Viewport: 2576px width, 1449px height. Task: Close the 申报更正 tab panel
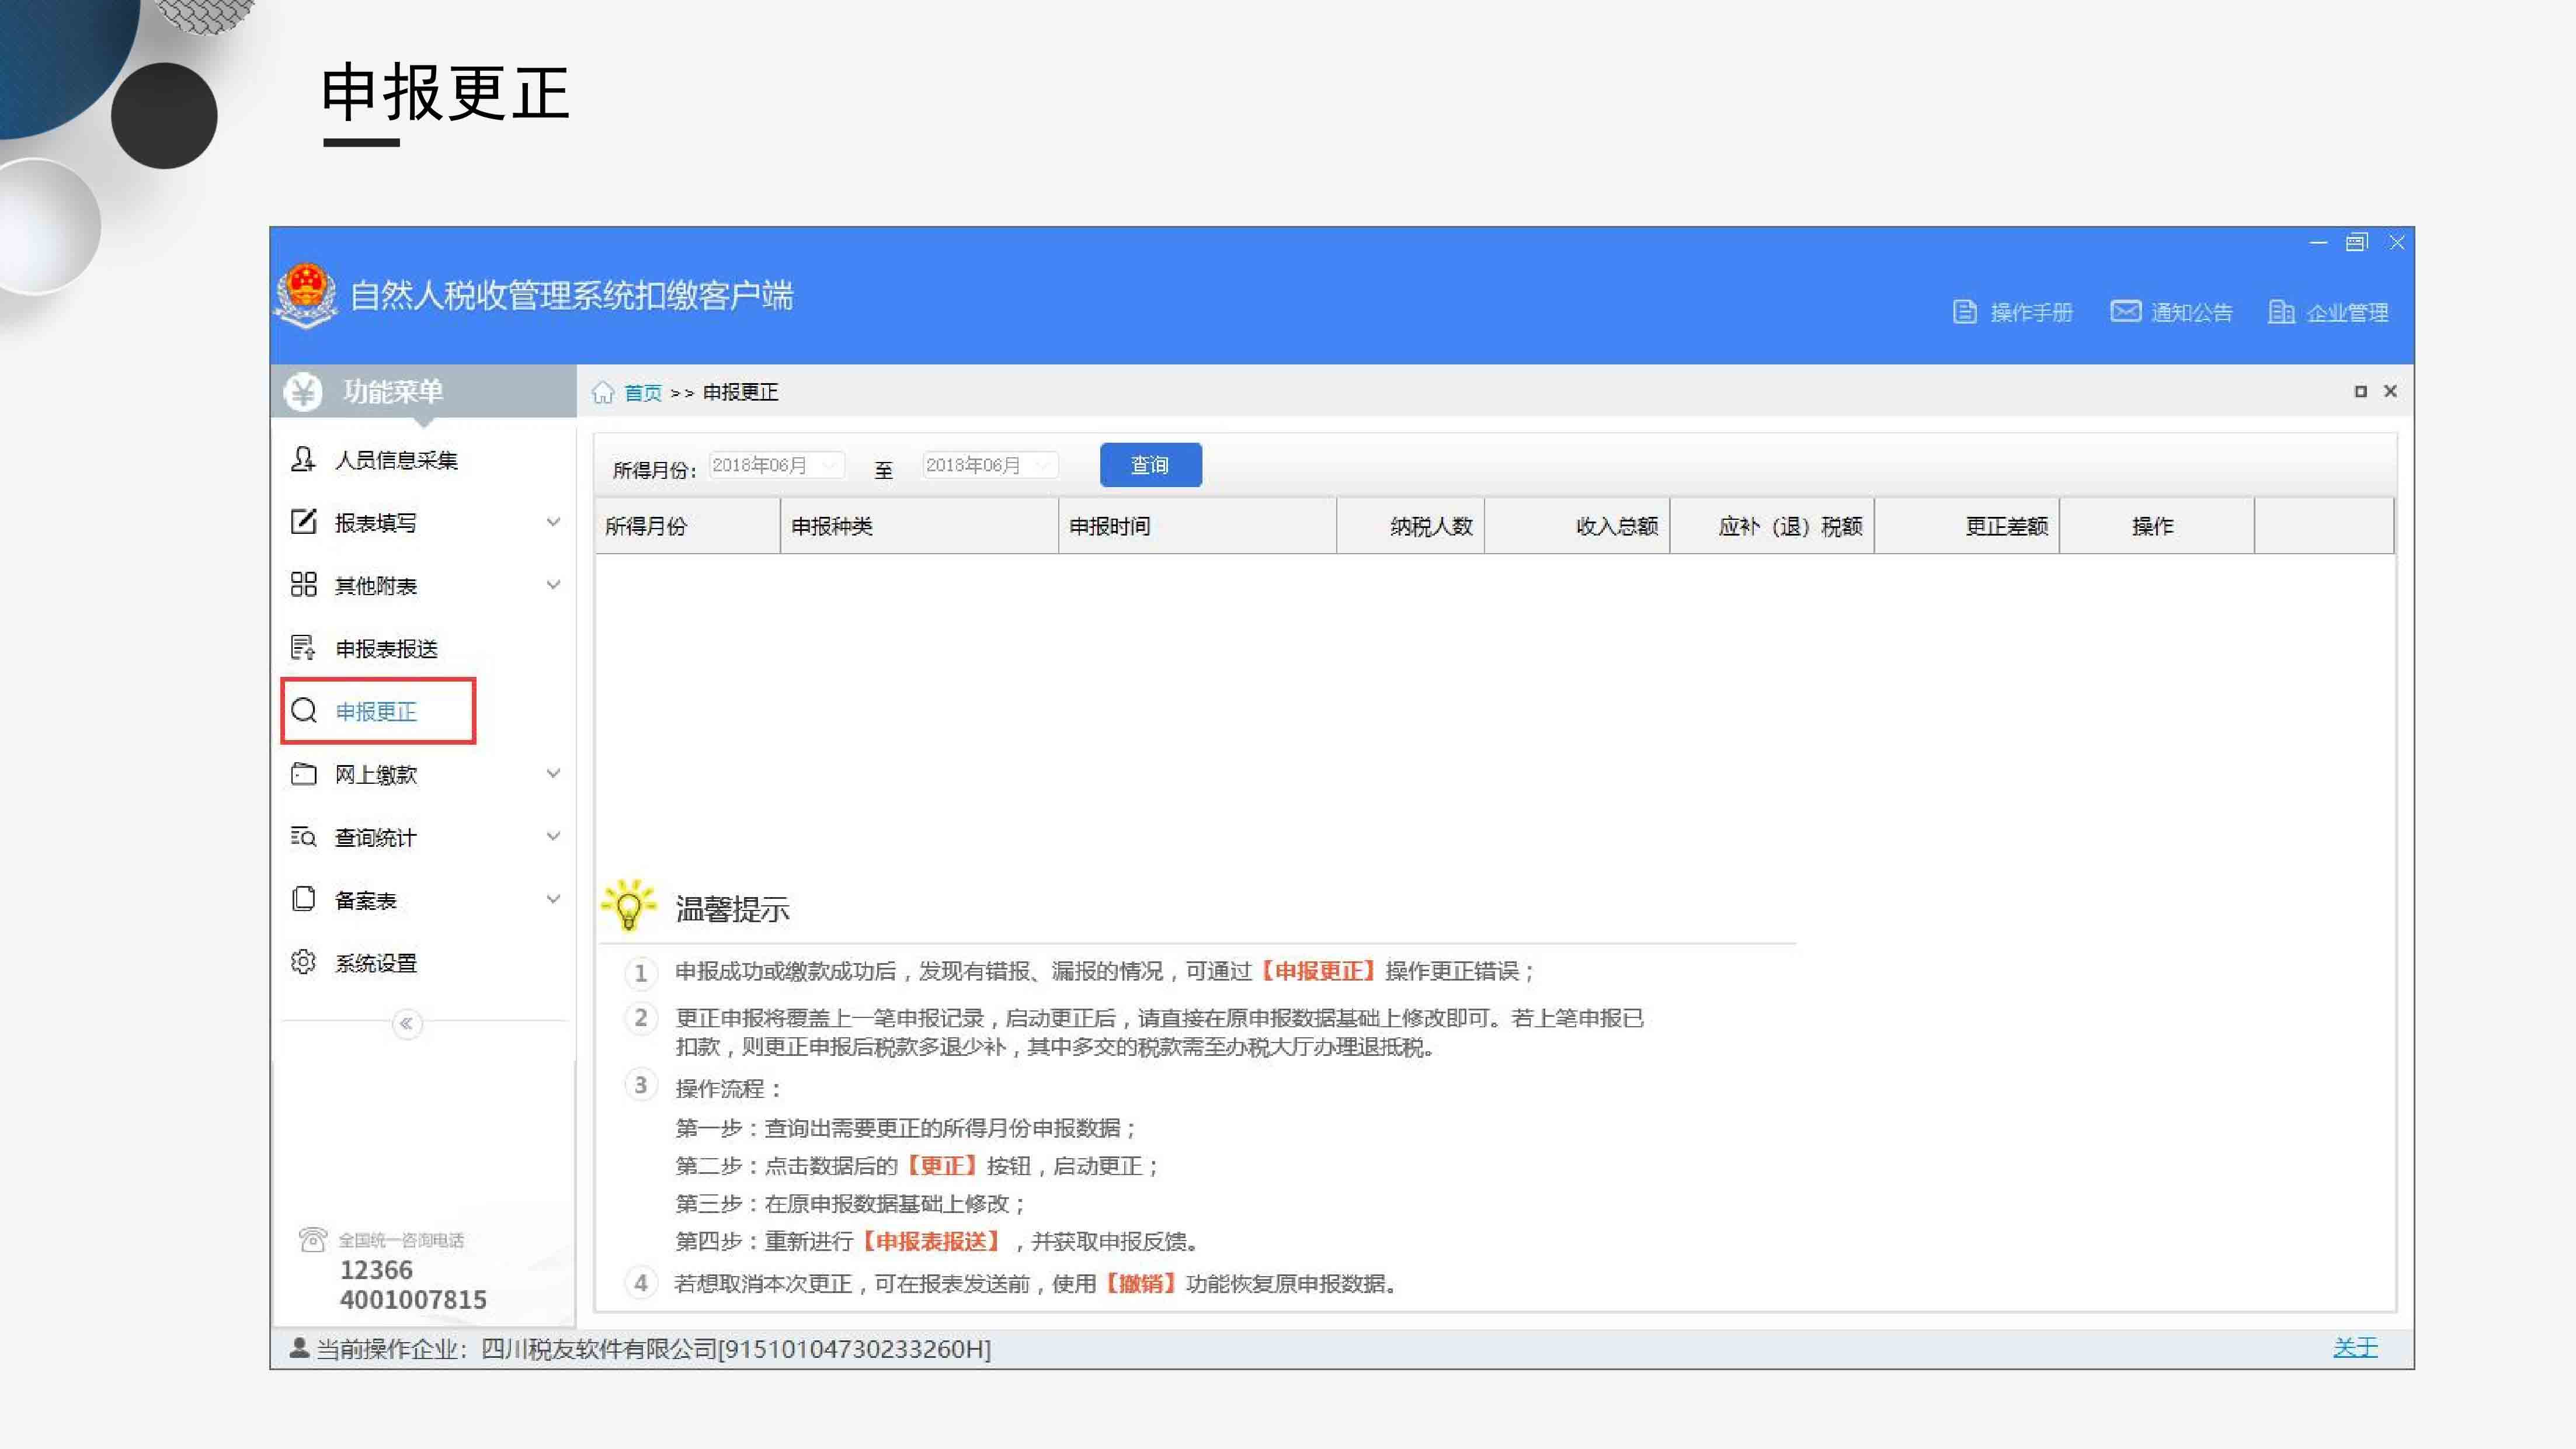2390,391
